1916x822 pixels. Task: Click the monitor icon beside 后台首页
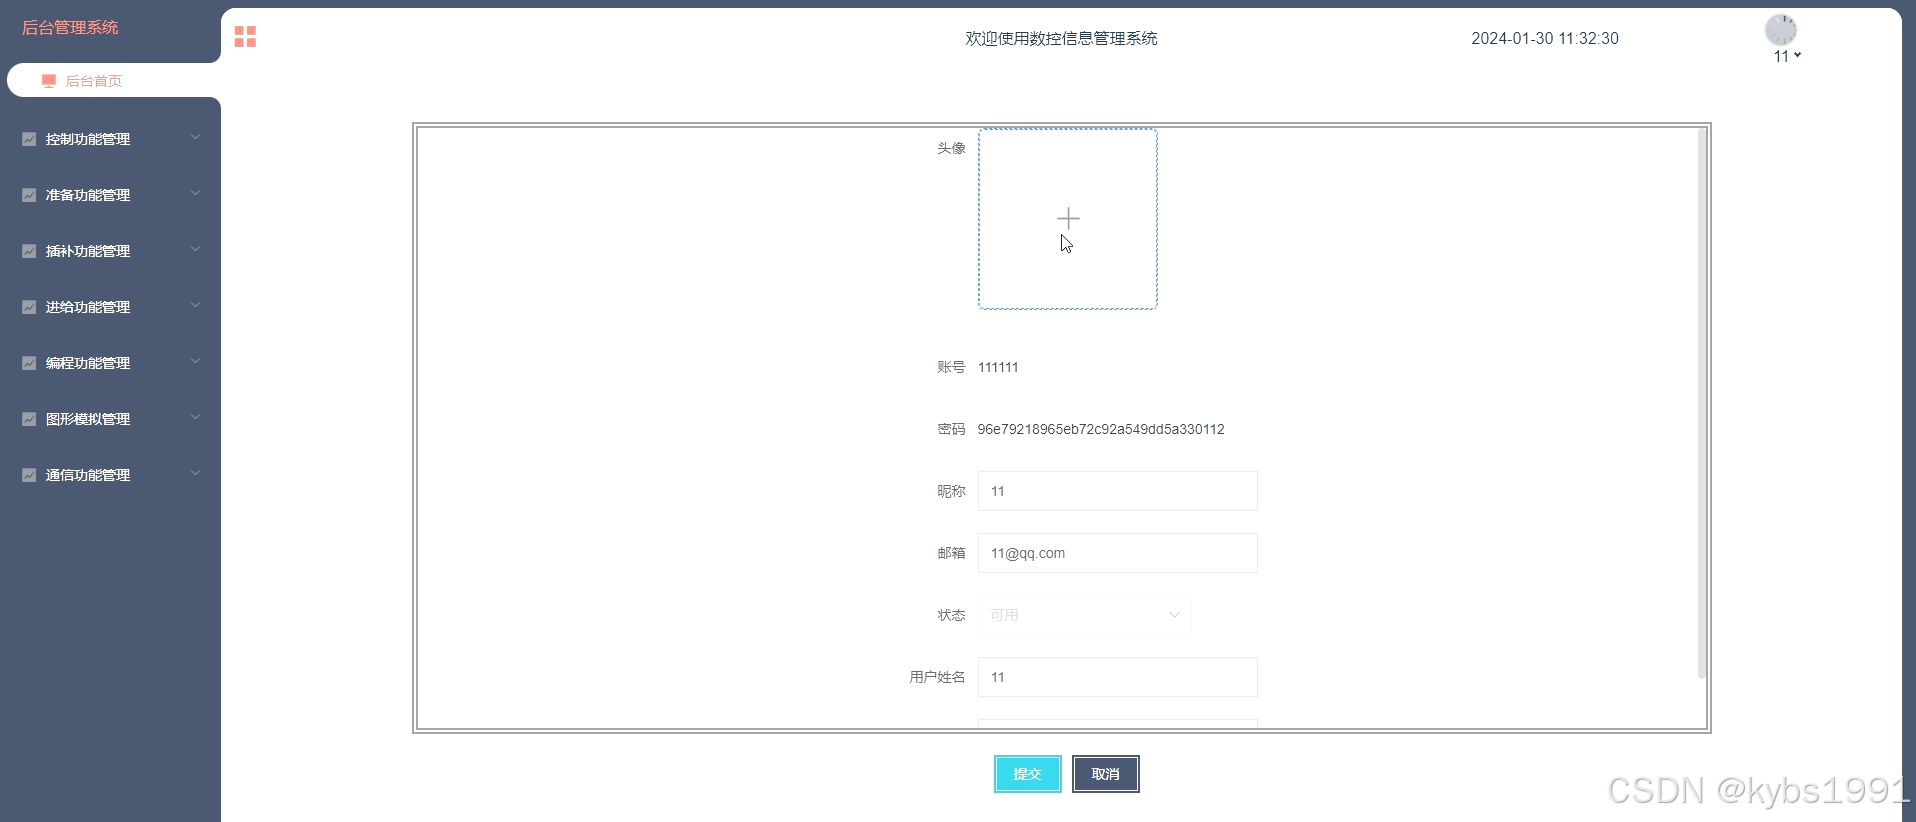pos(48,81)
